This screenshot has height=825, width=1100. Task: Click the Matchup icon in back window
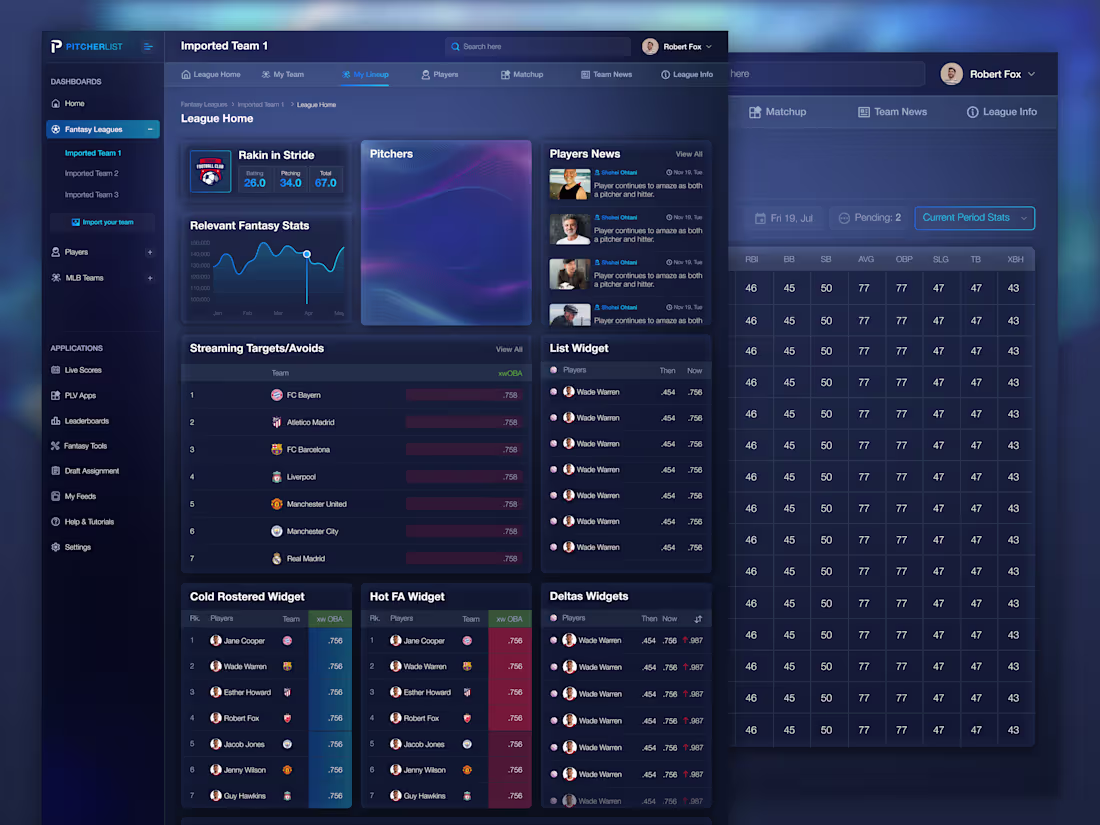755,112
